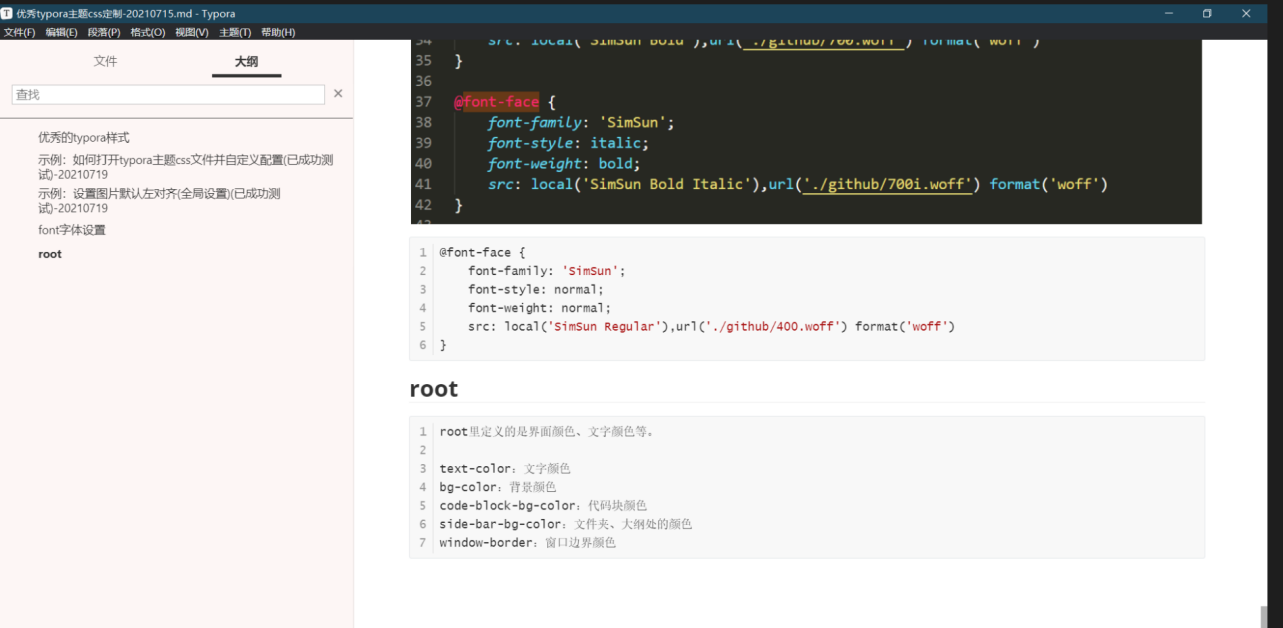The height and width of the screenshot is (628, 1283).
Task: Click the document vertical scrollbar thumb
Action: point(1265,616)
